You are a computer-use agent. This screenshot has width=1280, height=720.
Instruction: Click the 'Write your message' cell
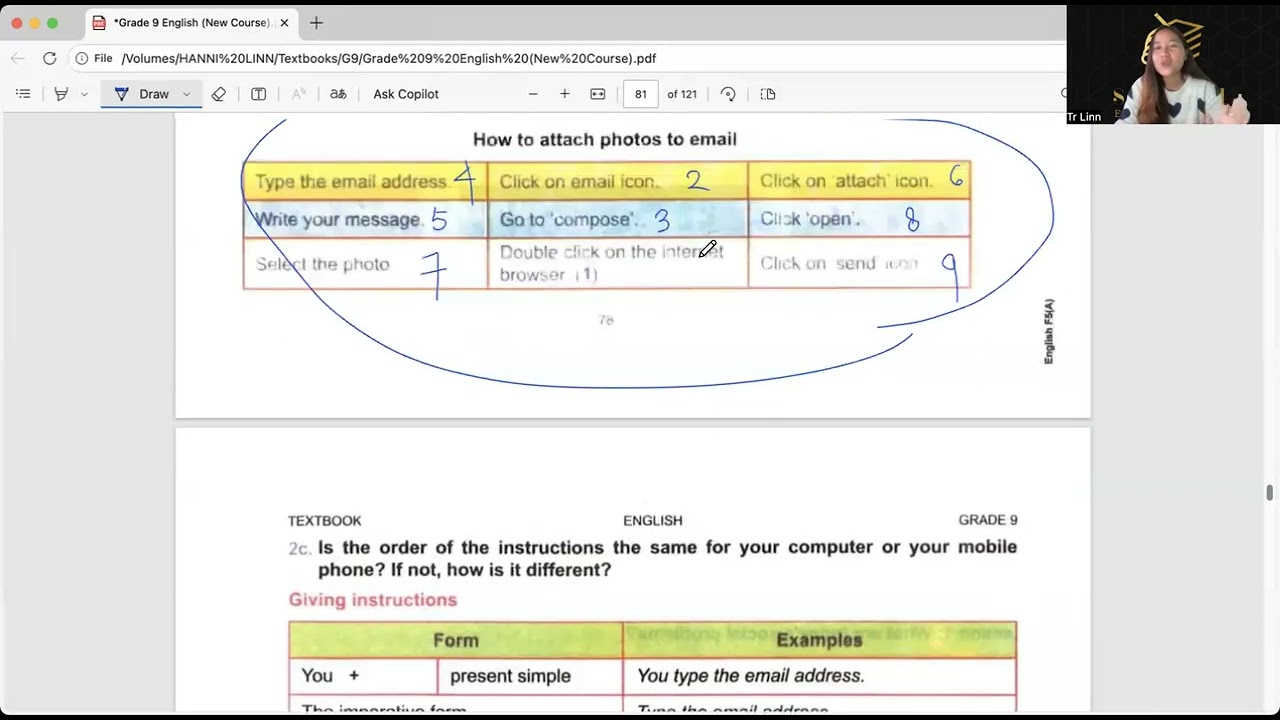click(x=365, y=219)
